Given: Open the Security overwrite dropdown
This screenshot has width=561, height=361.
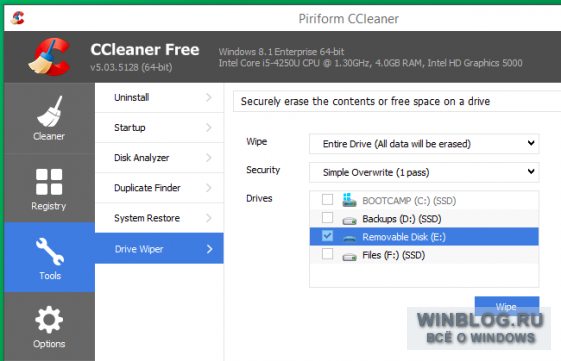Looking at the screenshot, I should pos(424,172).
